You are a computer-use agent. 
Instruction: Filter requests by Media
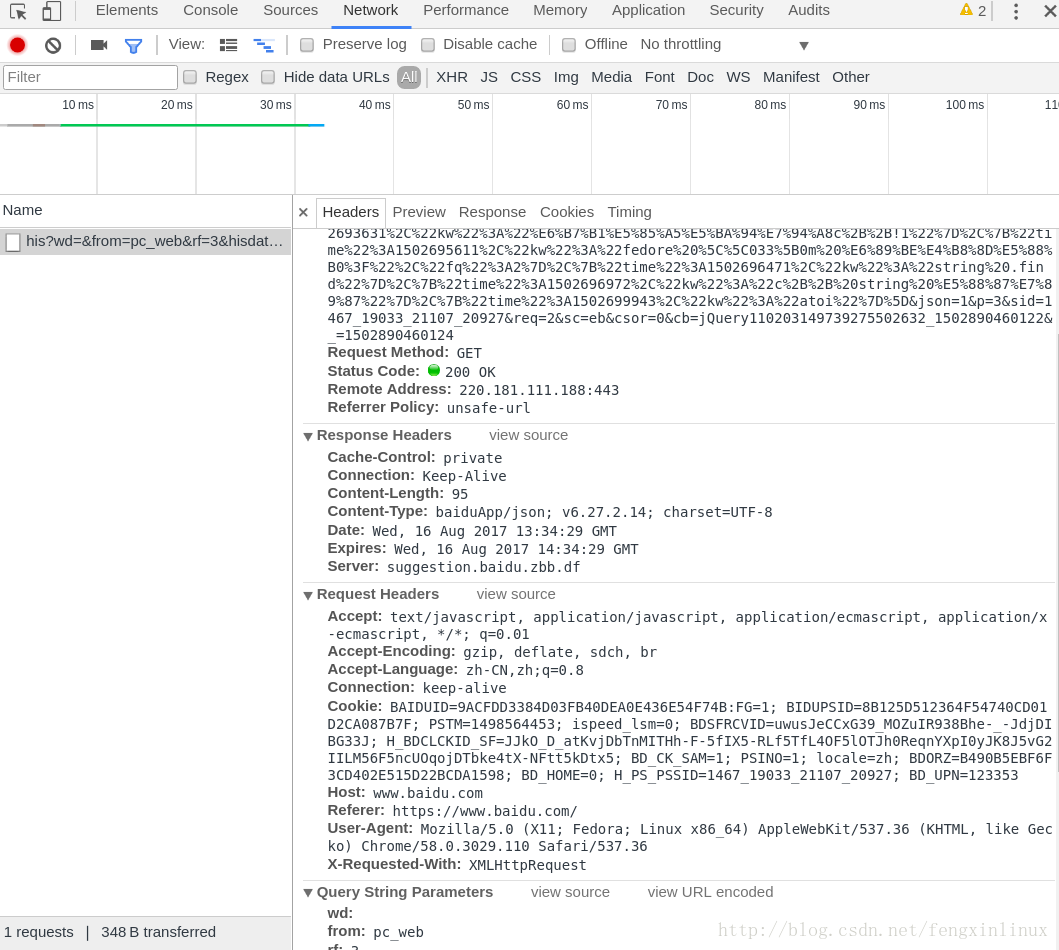pos(611,77)
